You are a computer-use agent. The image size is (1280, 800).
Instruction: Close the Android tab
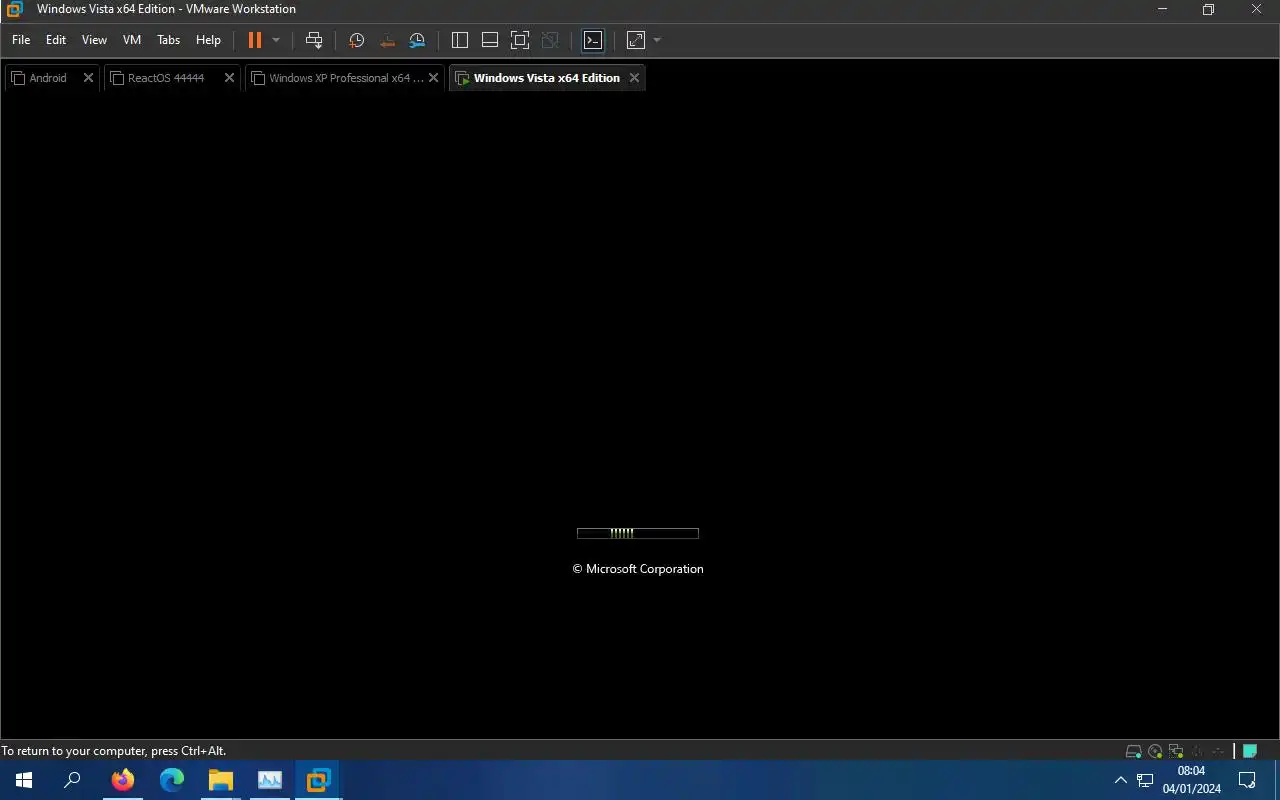click(88, 78)
